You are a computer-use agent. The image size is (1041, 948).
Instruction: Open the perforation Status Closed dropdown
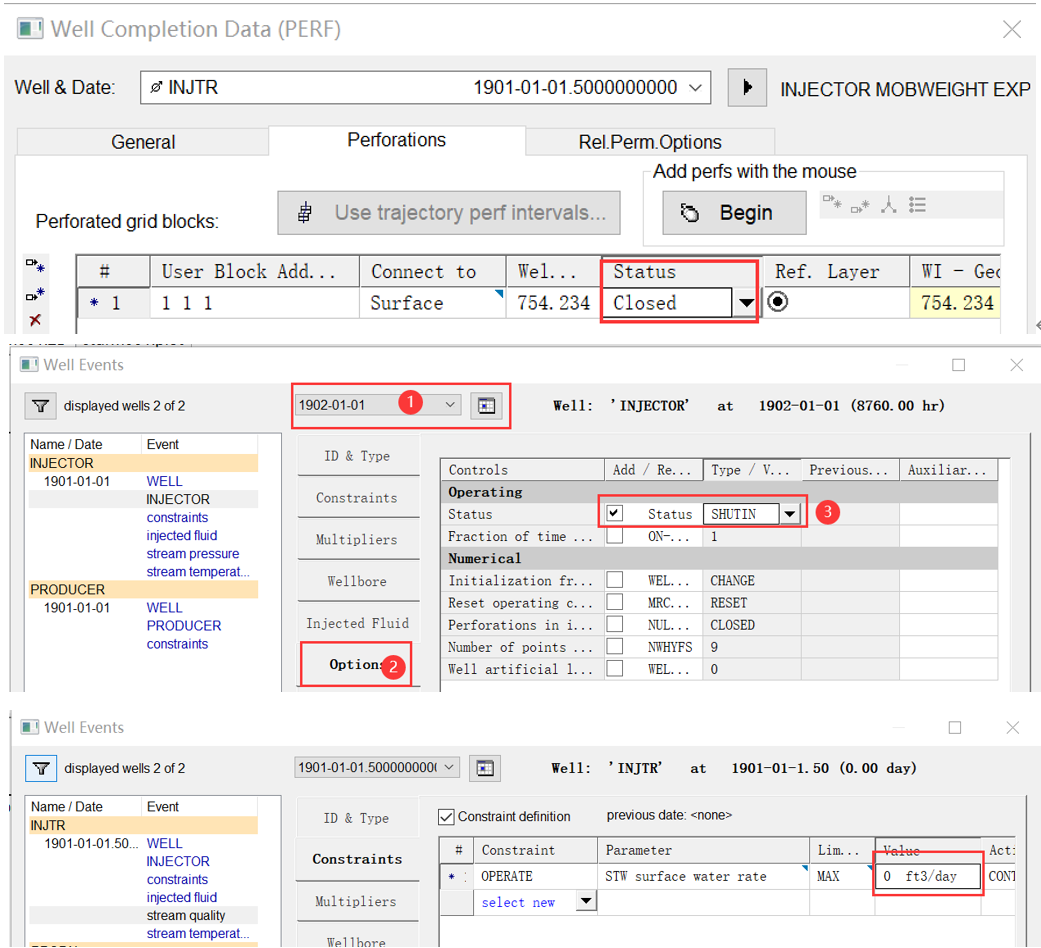pos(745,303)
